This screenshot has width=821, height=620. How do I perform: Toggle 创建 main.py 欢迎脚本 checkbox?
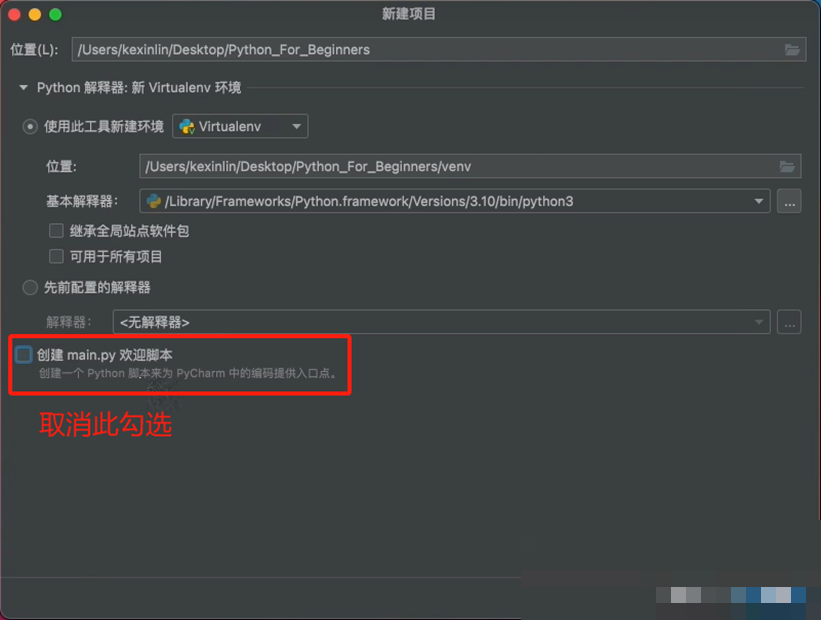pyautogui.click(x=24, y=355)
